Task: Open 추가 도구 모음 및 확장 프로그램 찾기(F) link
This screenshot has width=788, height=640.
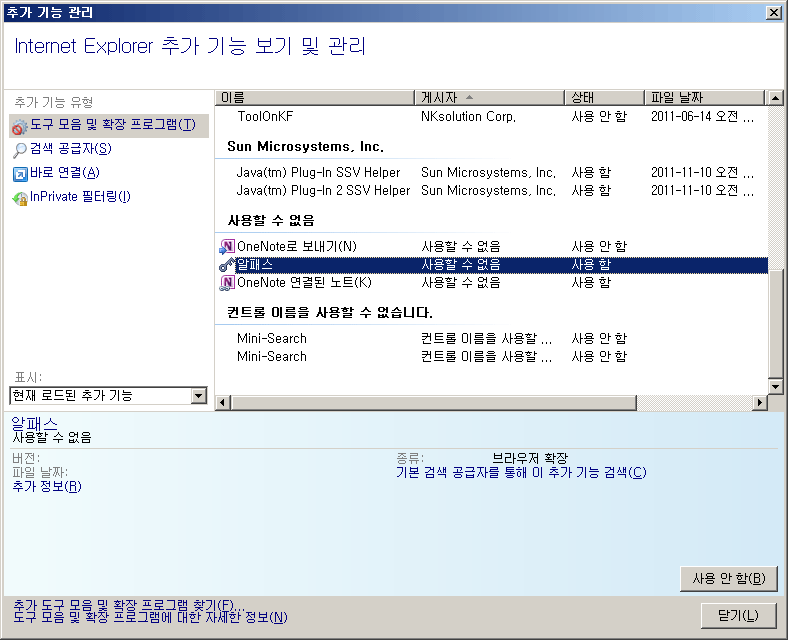Action: click(129, 604)
